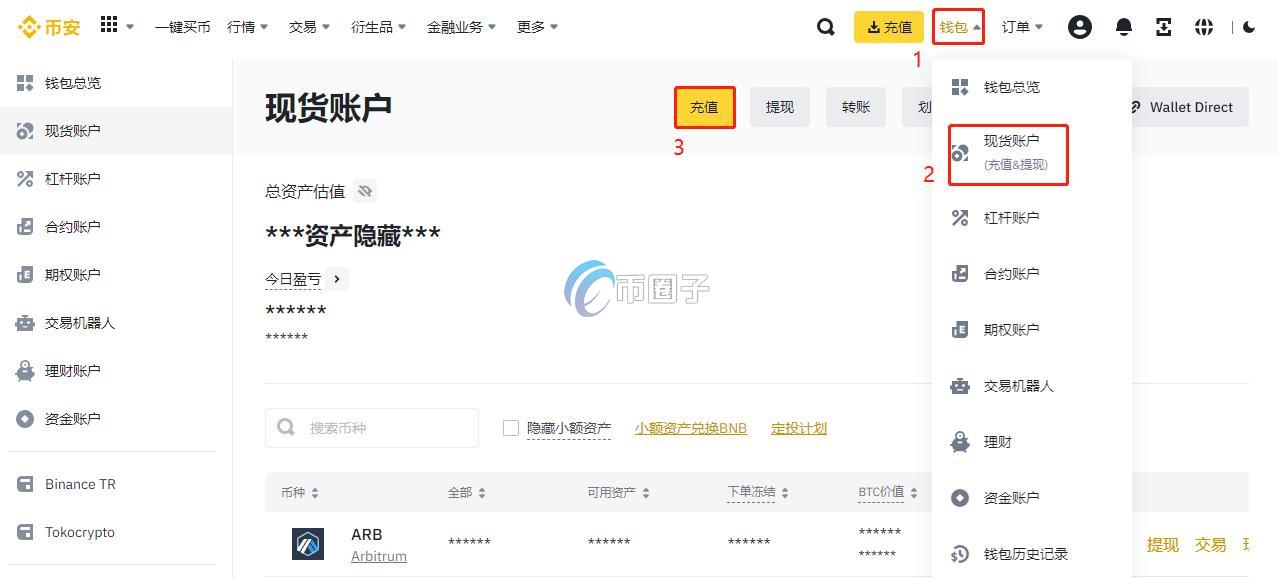Image resolution: width=1278 pixels, height=578 pixels.
Task: Toggle dark mode with moon icon
Action: click(x=1251, y=27)
